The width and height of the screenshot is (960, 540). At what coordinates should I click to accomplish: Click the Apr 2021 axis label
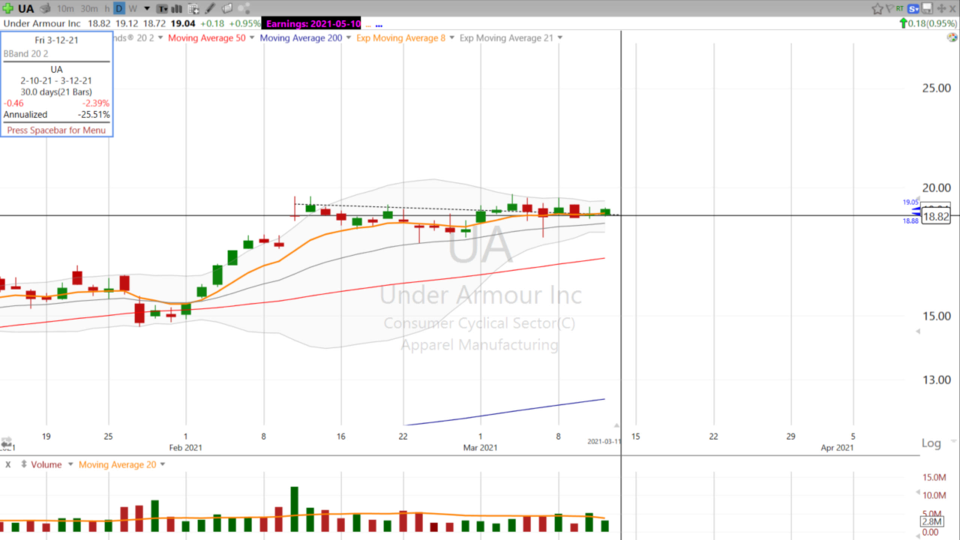pyautogui.click(x=837, y=448)
